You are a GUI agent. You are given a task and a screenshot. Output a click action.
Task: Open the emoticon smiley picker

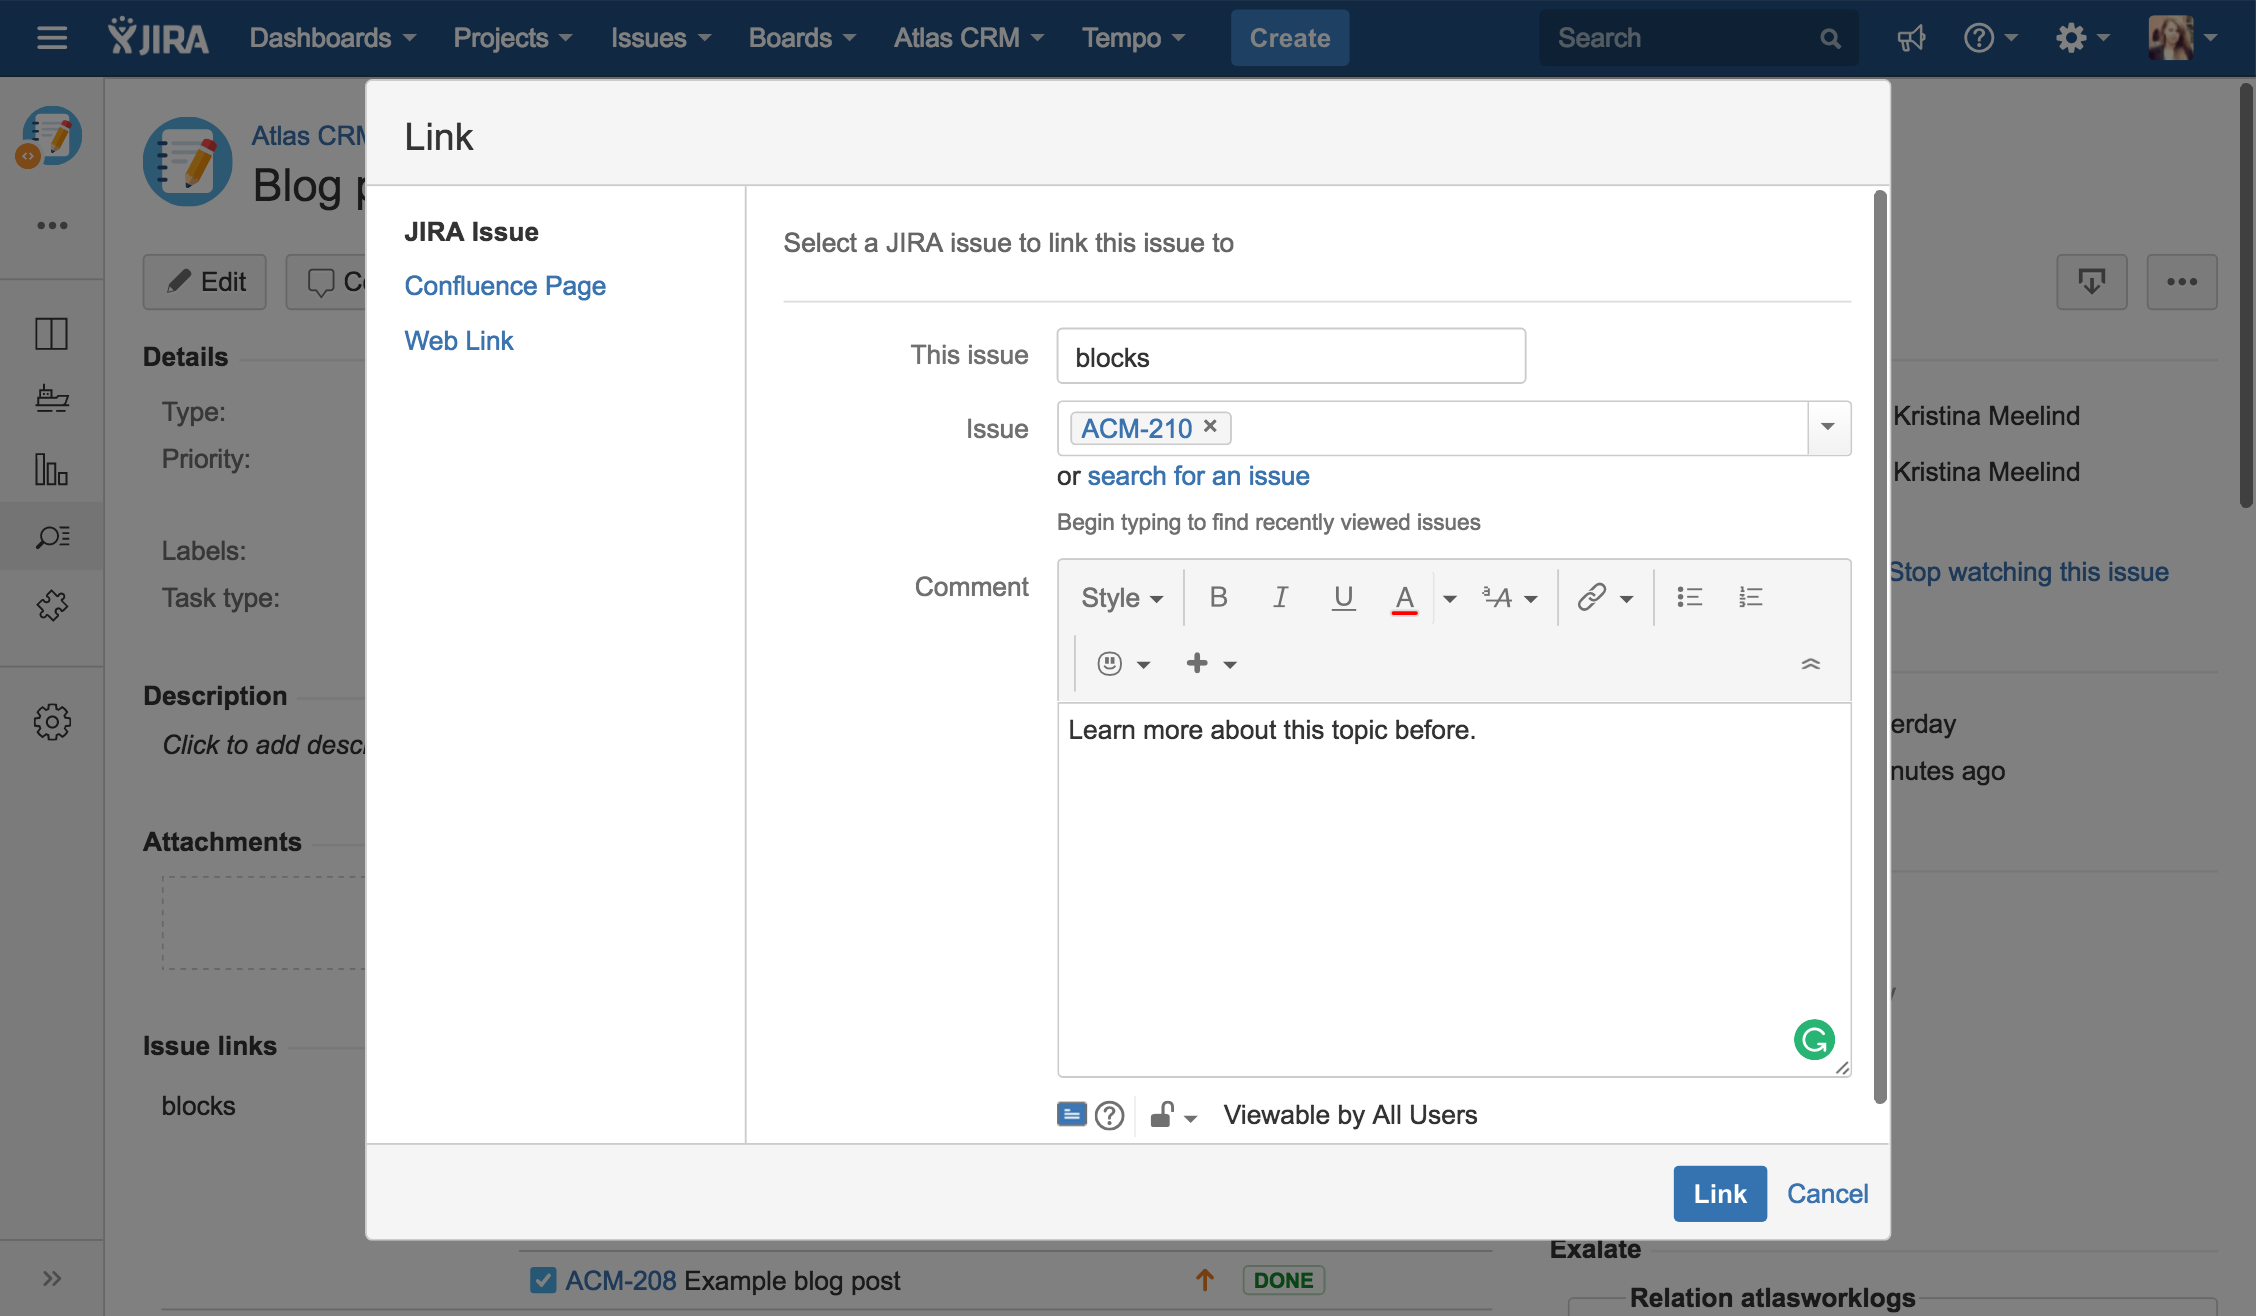point(1123,663)
